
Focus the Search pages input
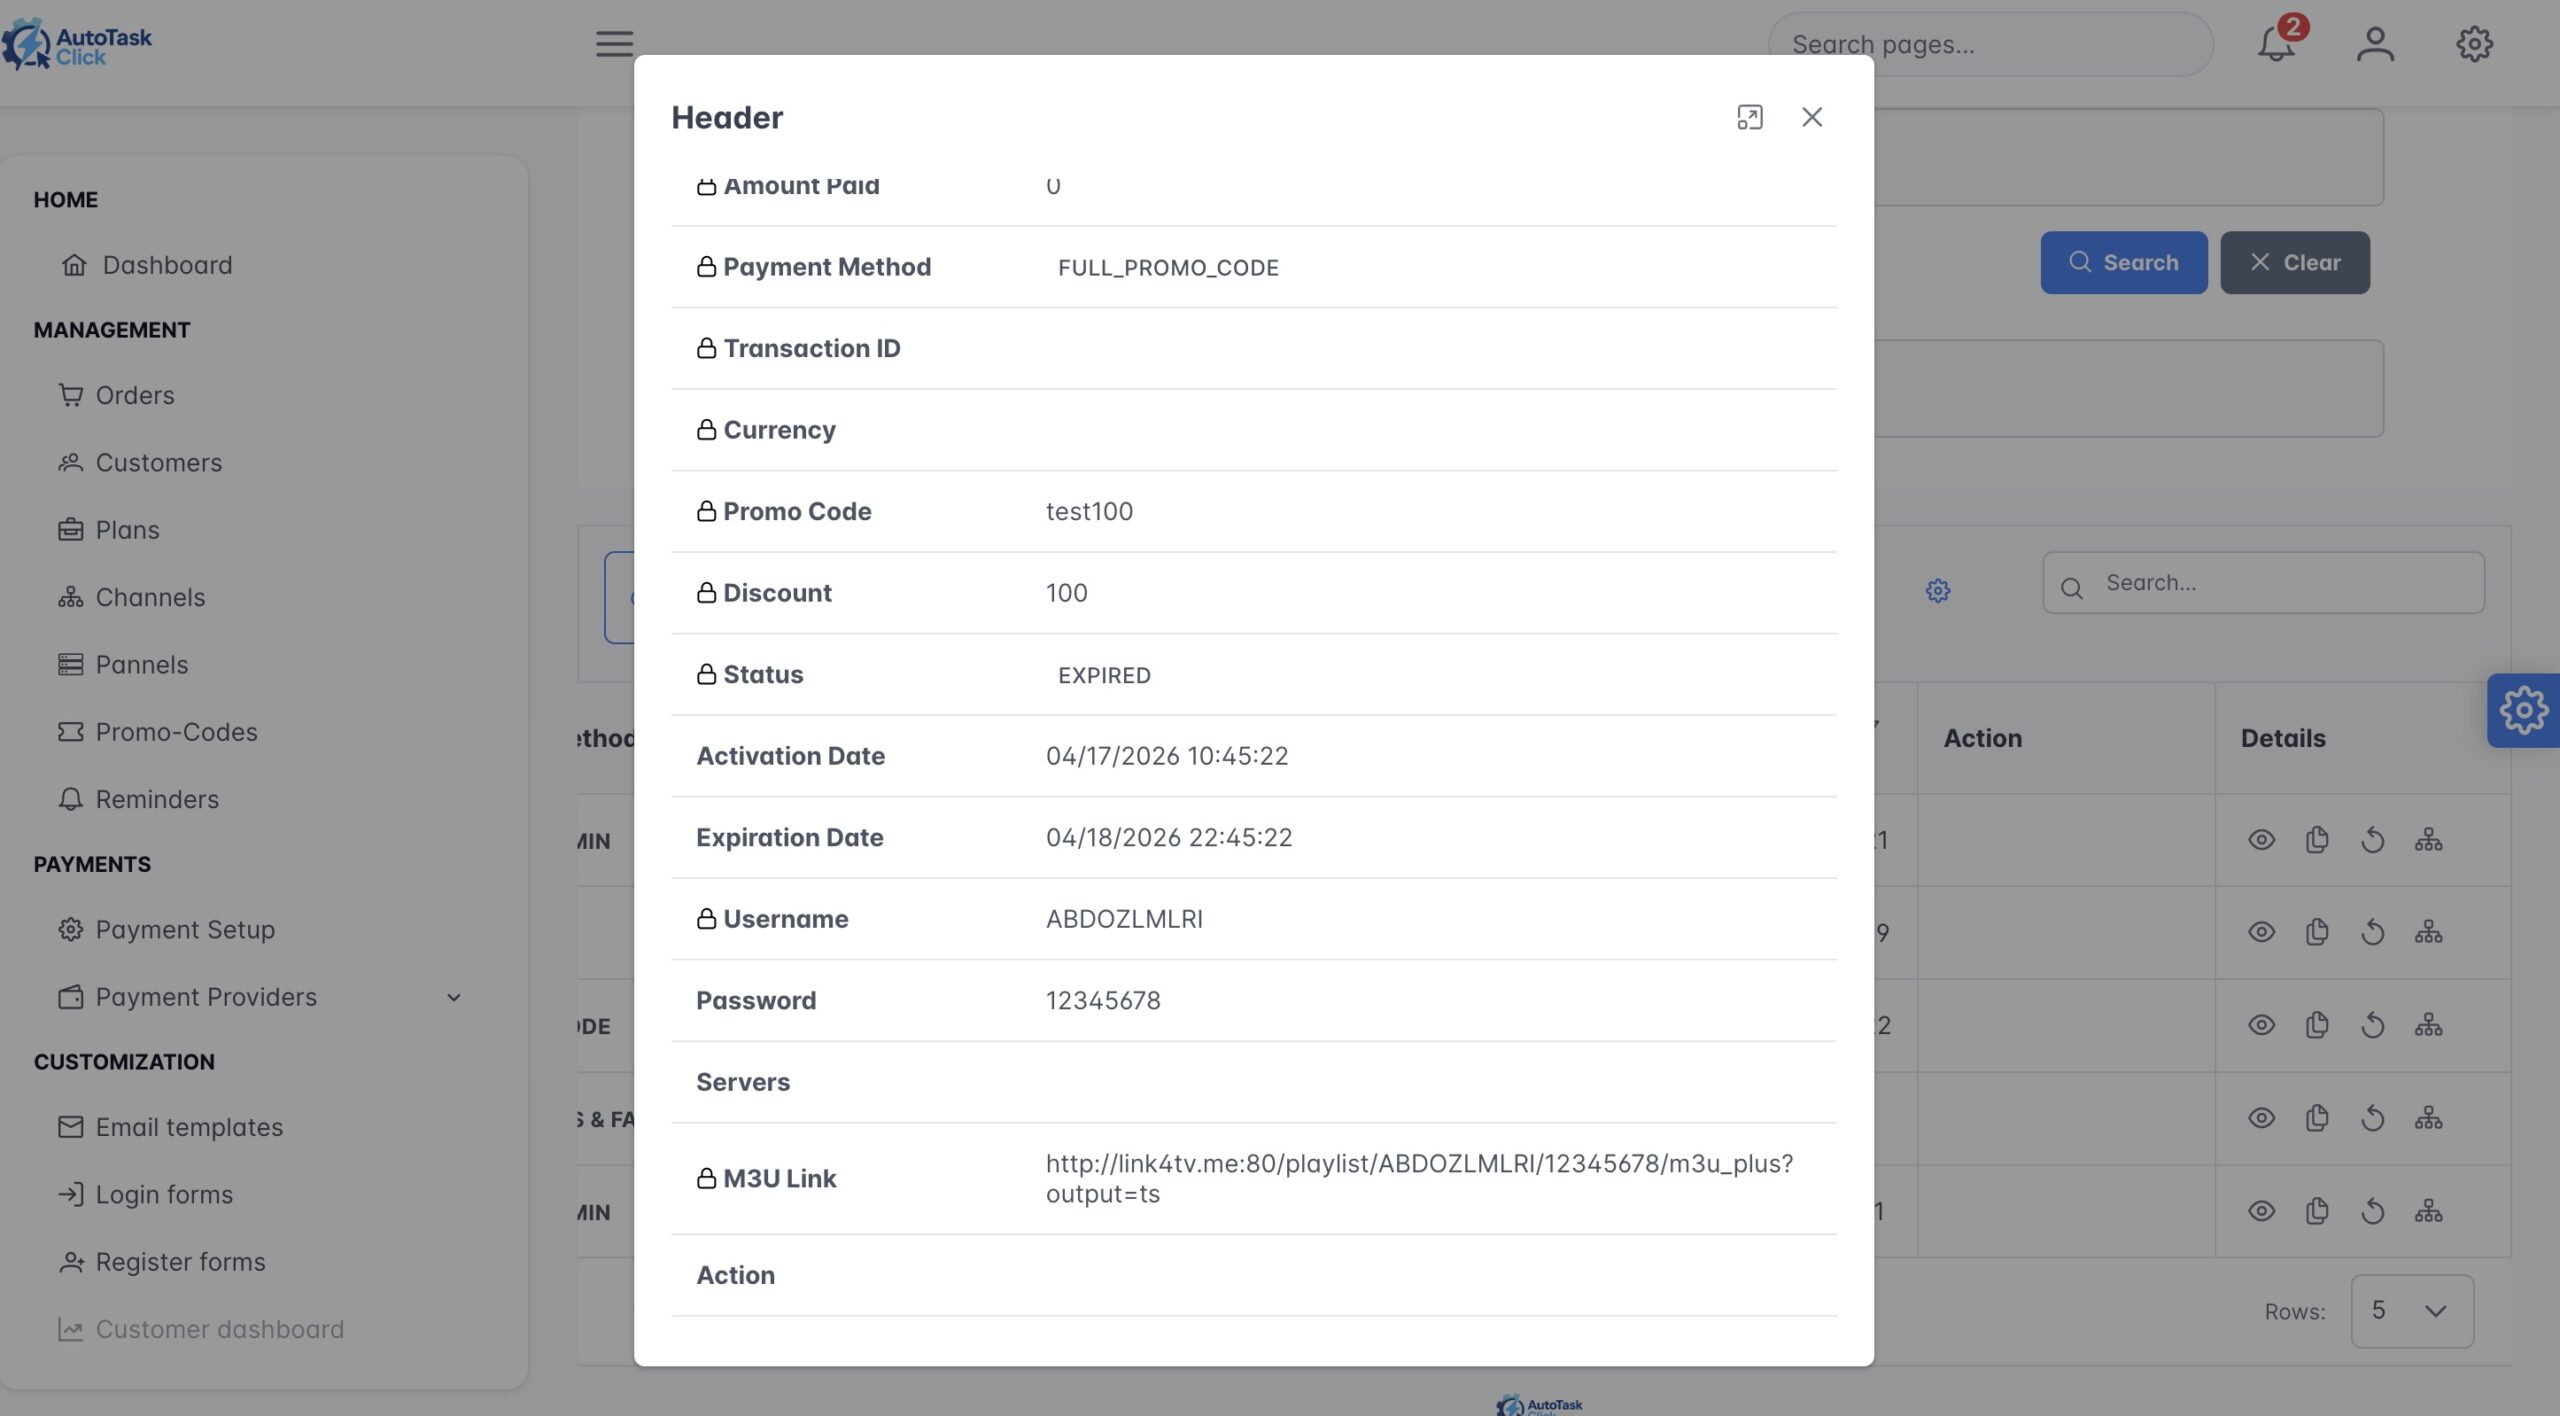point(1990,45)
